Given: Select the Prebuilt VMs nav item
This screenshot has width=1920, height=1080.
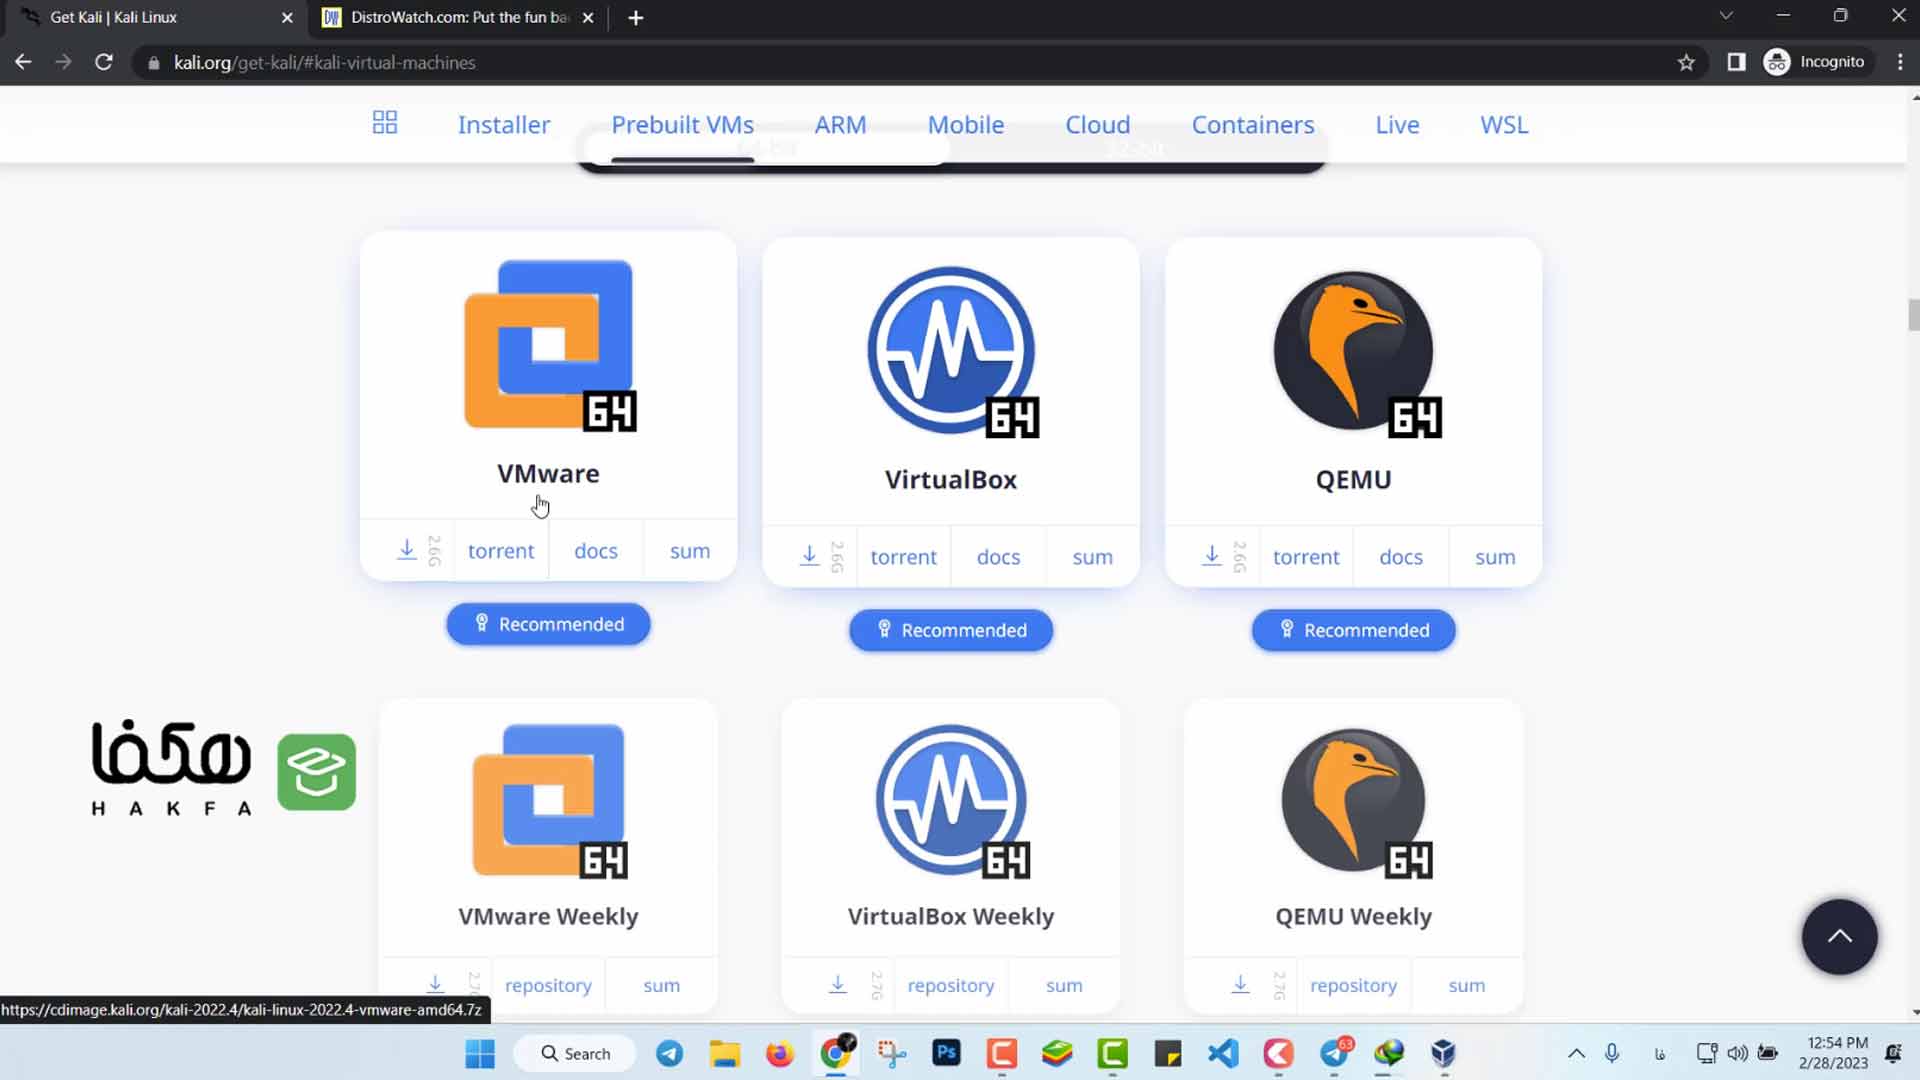Looking at the screenshot, I should pyautogui.click(x=682, y=125).
